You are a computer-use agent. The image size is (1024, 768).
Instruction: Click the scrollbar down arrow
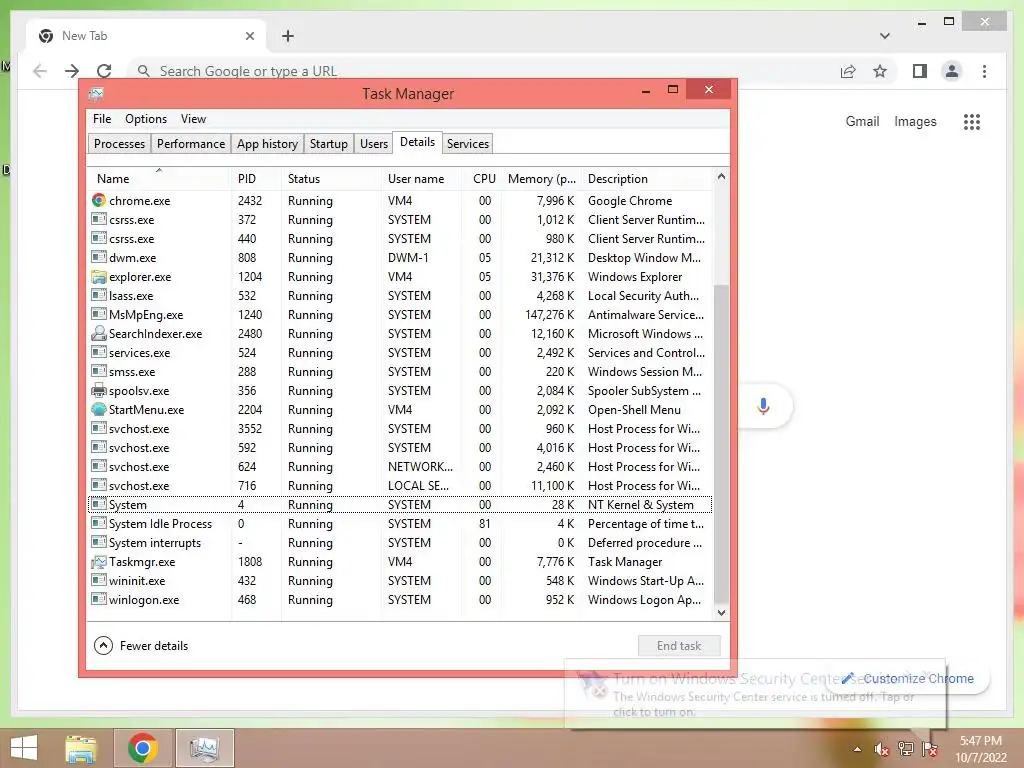(721, 613)
